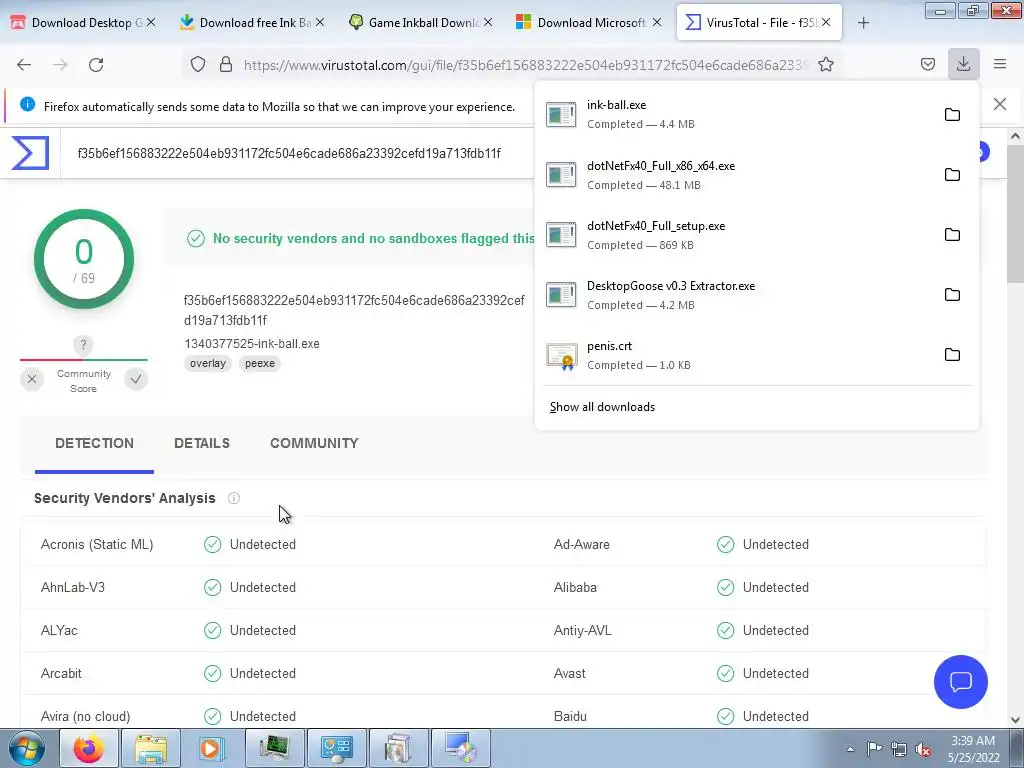Screen dimensions: 1024x768
Task: Save page to Pocket
Action: (x=927, y=64)
